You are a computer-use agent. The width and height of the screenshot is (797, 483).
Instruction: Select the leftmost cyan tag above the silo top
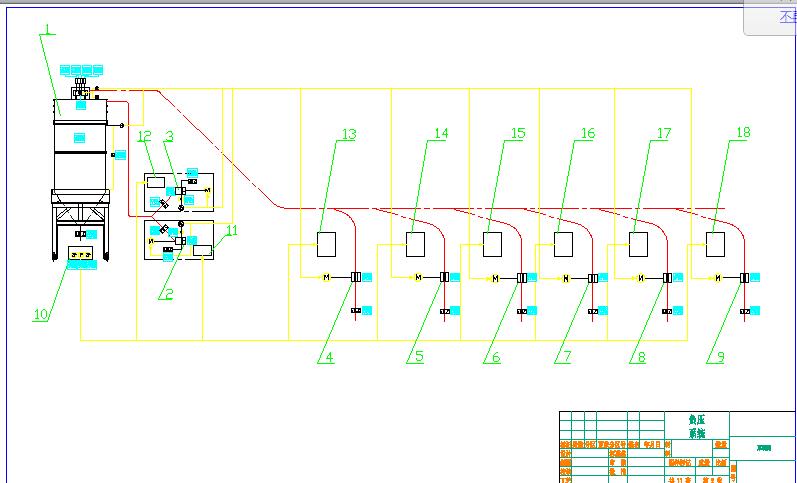65,70
